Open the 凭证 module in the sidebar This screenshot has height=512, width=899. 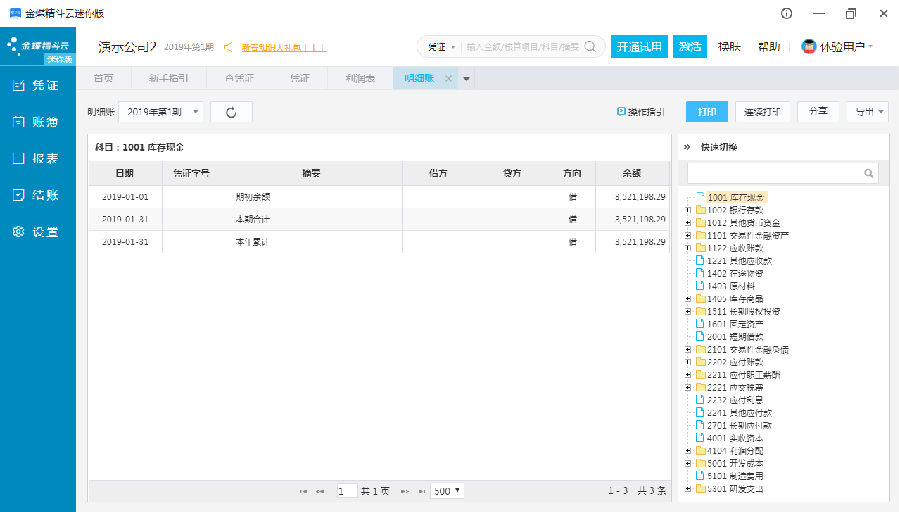(36, 86)
